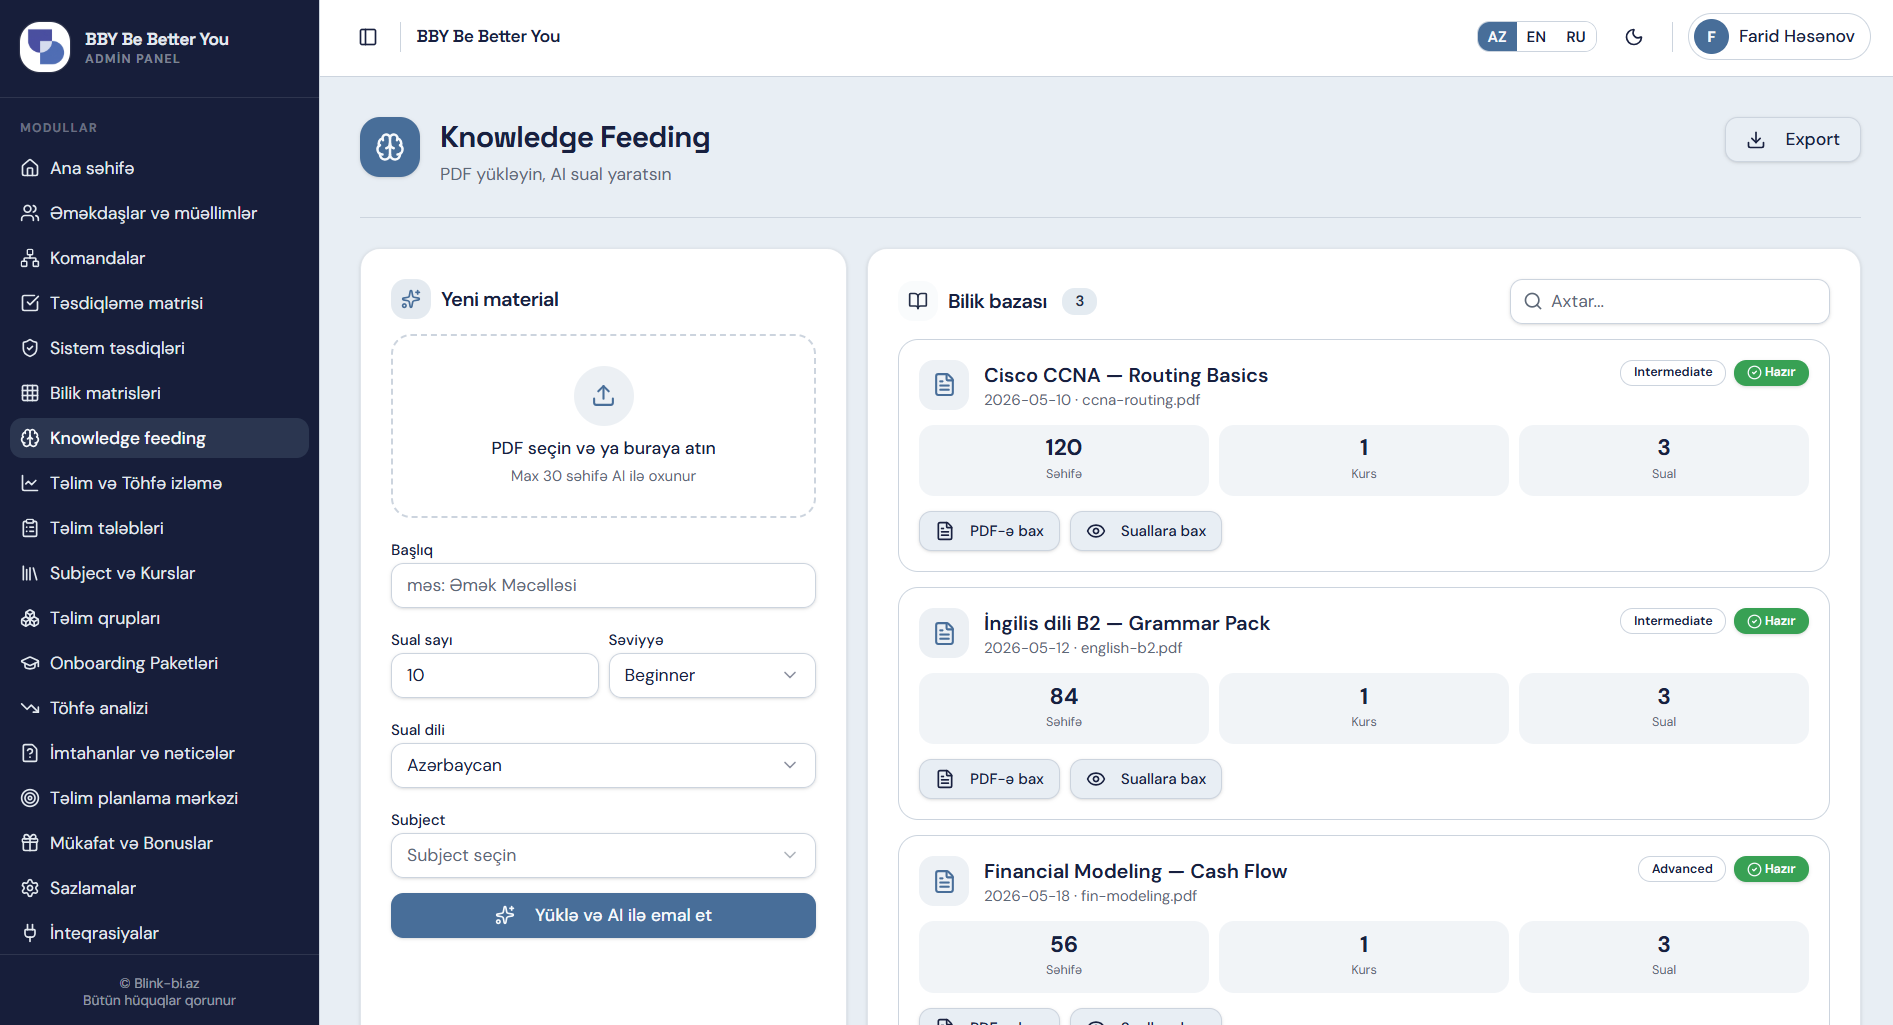Open the Səviyyə Beginner dropdown

[712, 676]
